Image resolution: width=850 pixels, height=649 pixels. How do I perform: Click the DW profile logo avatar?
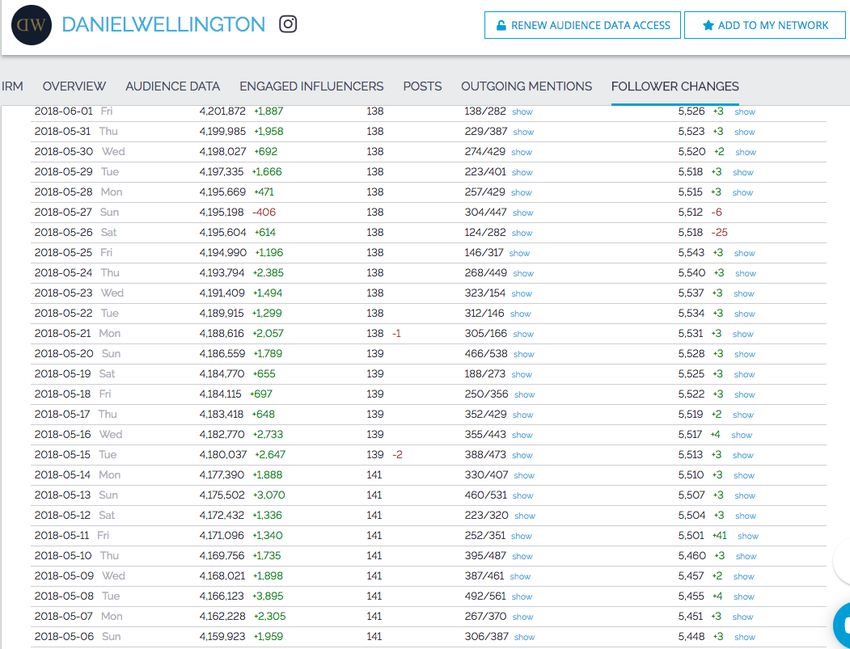[x=31, y=25]
